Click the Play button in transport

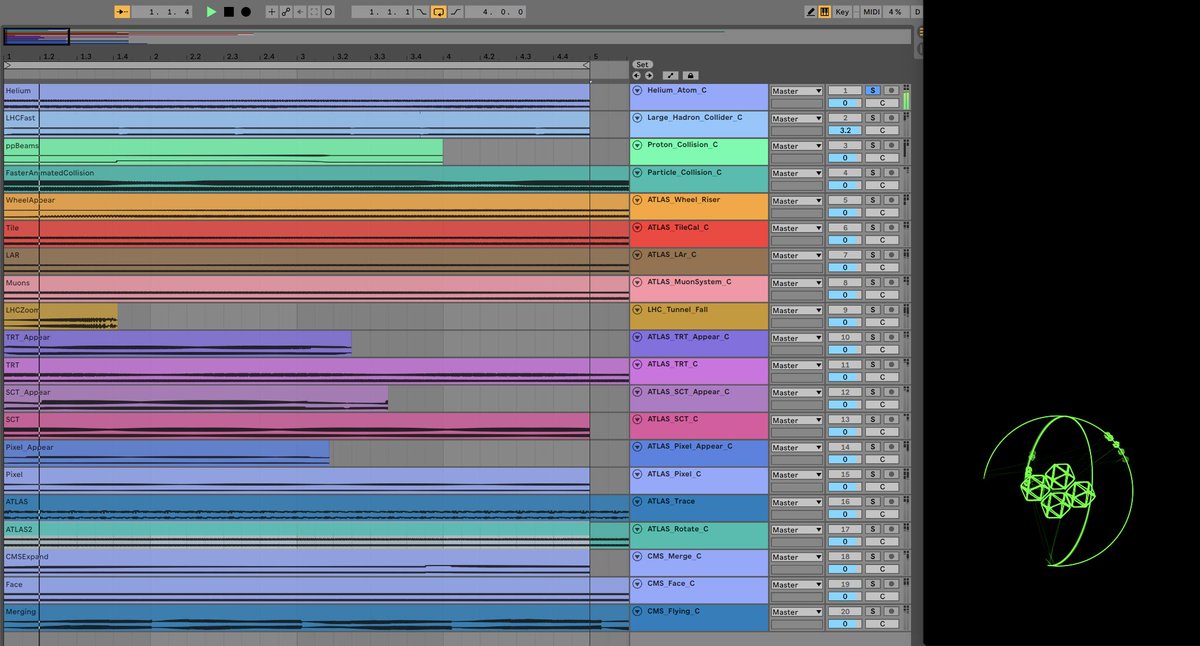(x=211, y=12)
